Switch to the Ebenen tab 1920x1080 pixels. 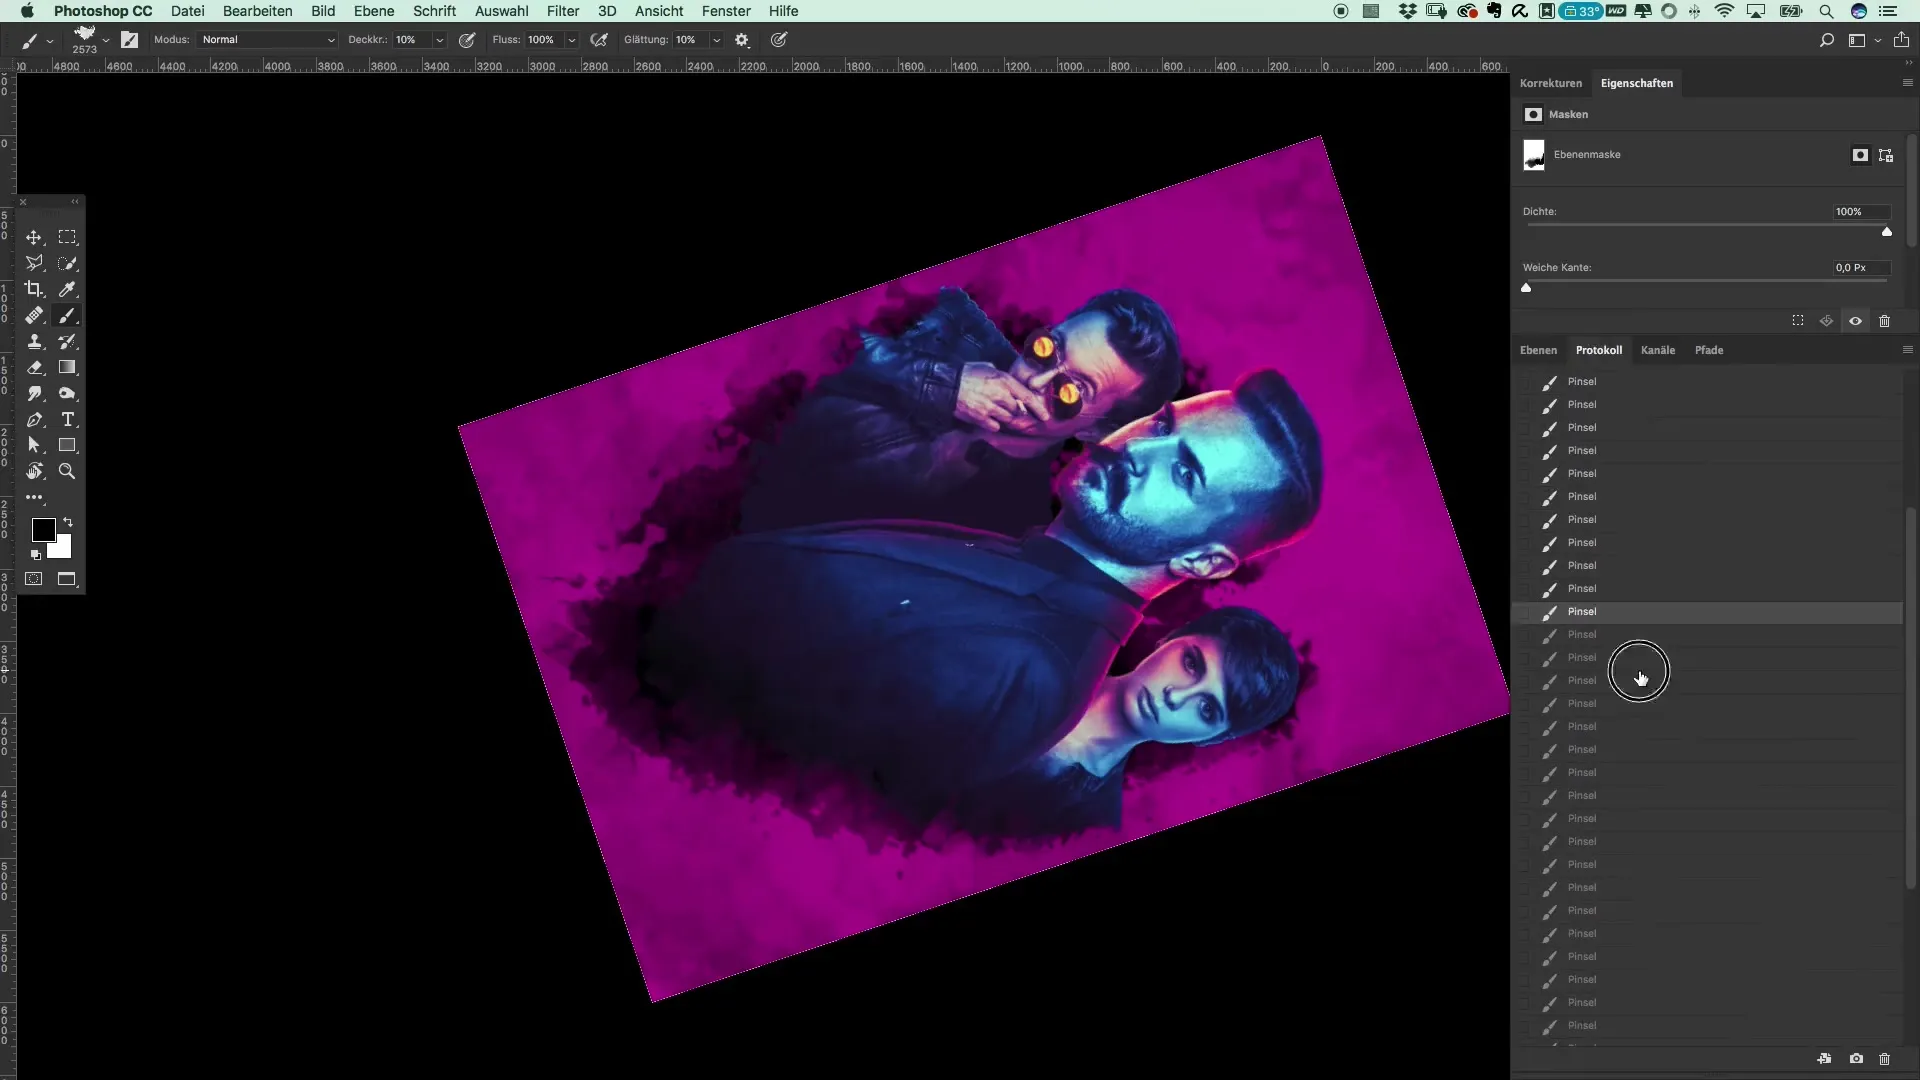point(1538,350)
